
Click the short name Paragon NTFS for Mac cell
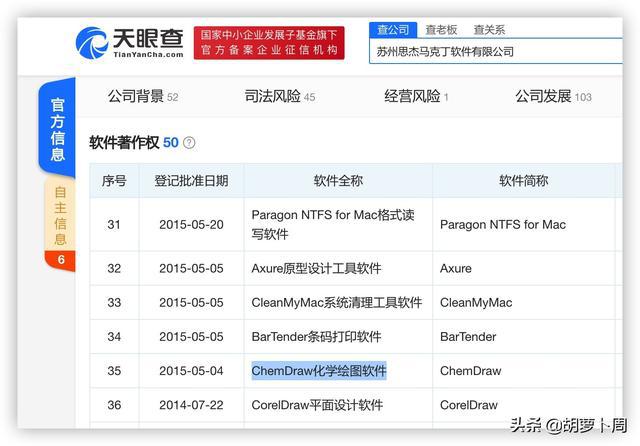point(523,224)
